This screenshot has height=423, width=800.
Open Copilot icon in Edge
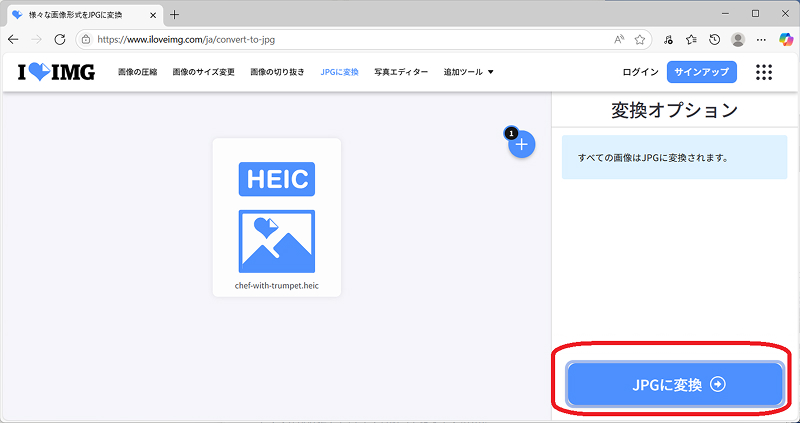(x=786, y=39)
